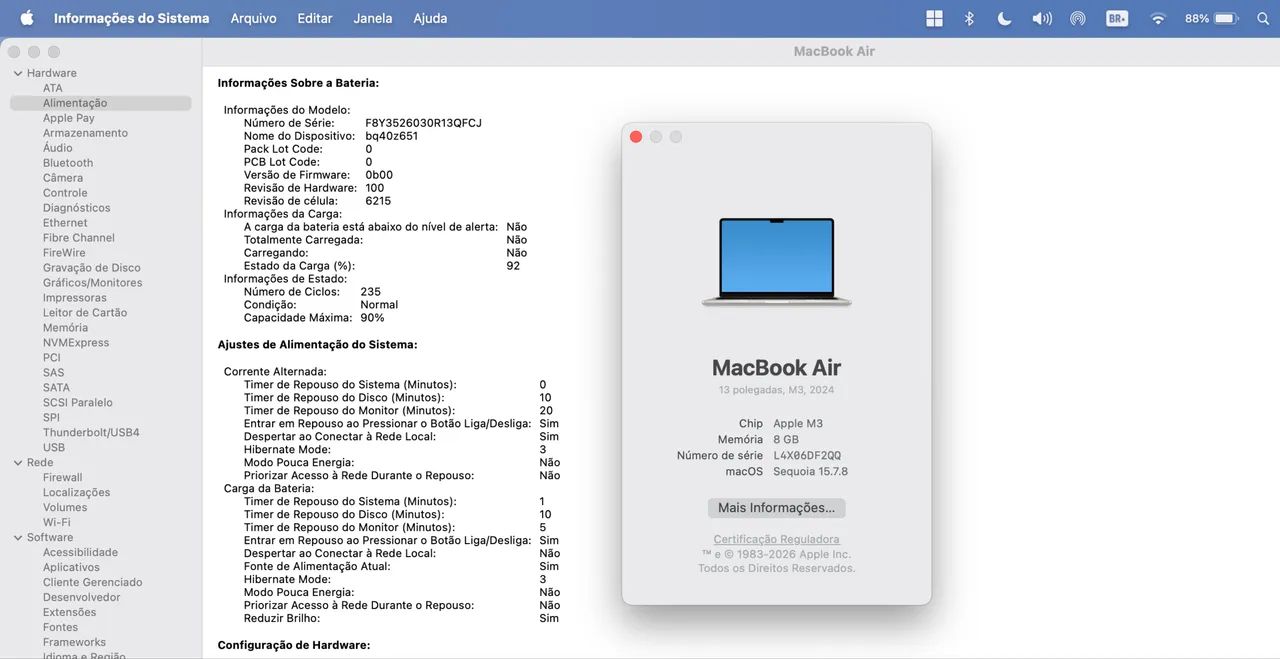Select Bluetooth in the sidebar list
The width and height of the screenshot is (1280, 659).
(x=68, y=163)
